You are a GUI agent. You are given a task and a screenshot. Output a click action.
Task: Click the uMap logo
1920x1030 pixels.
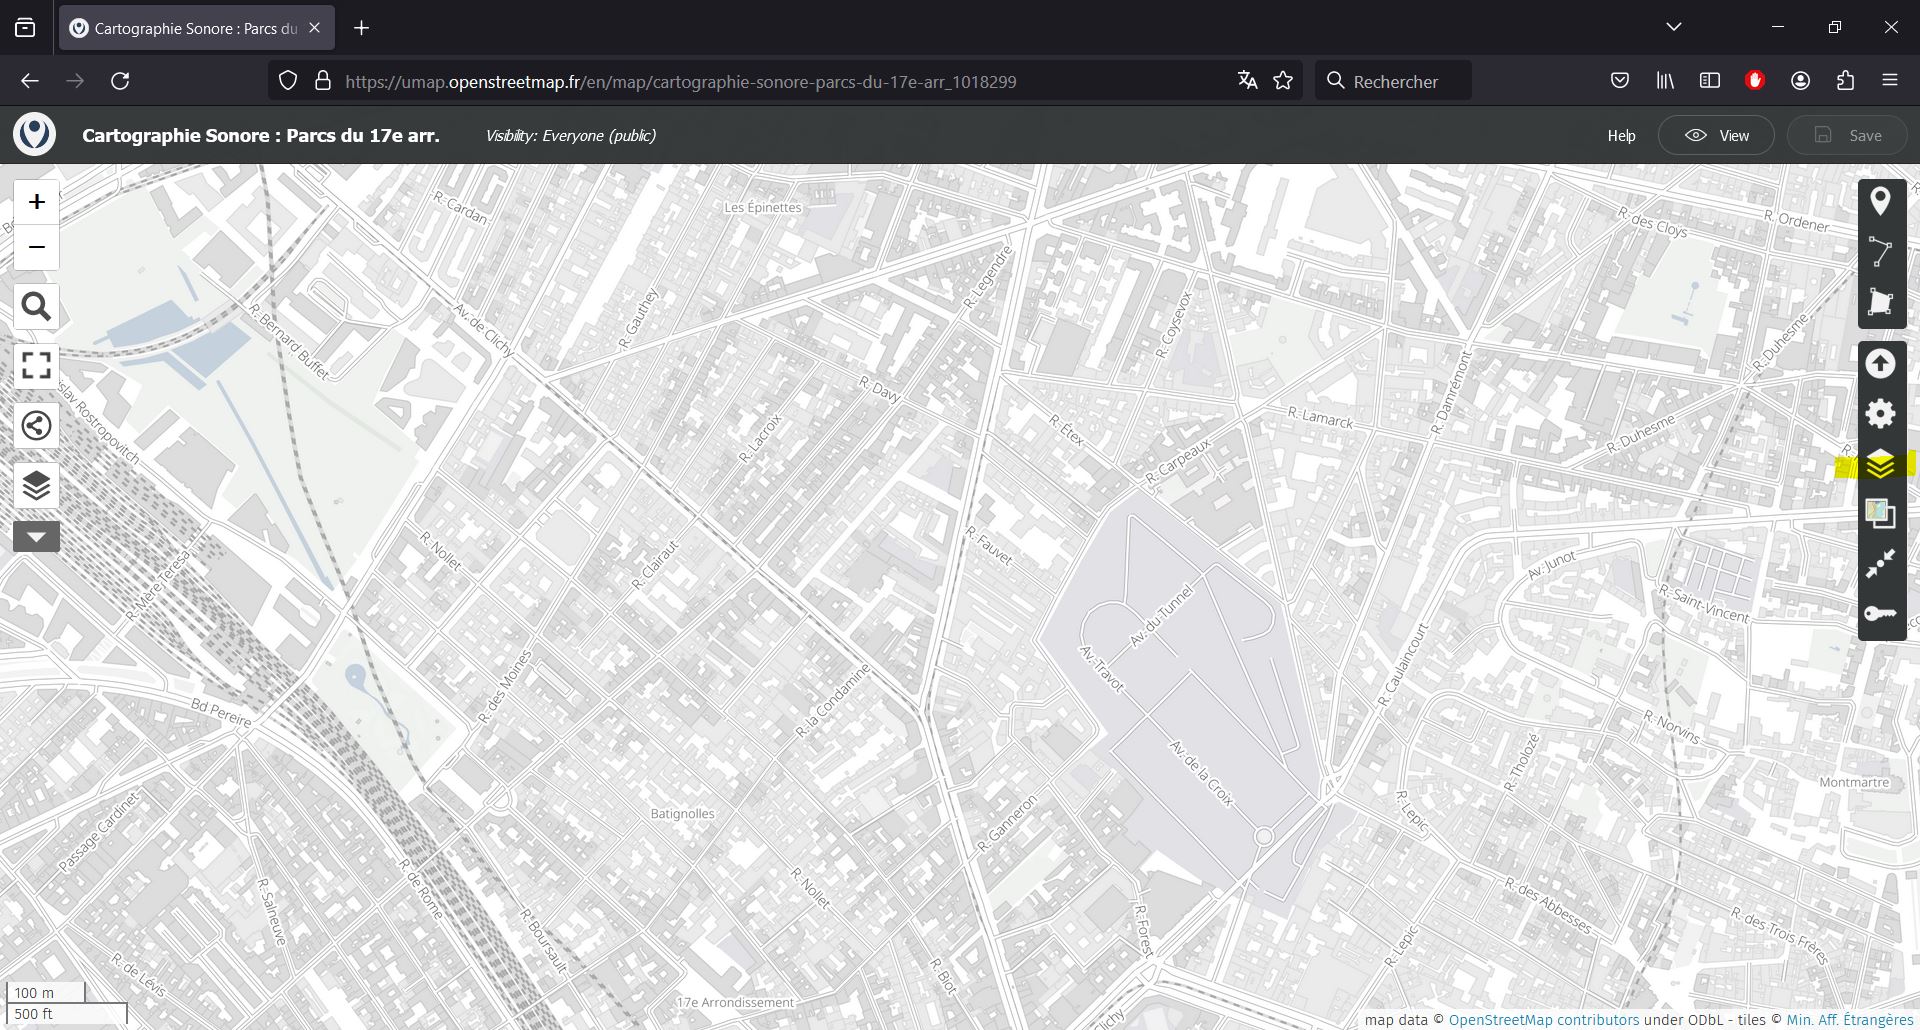[x=35, y=135]
